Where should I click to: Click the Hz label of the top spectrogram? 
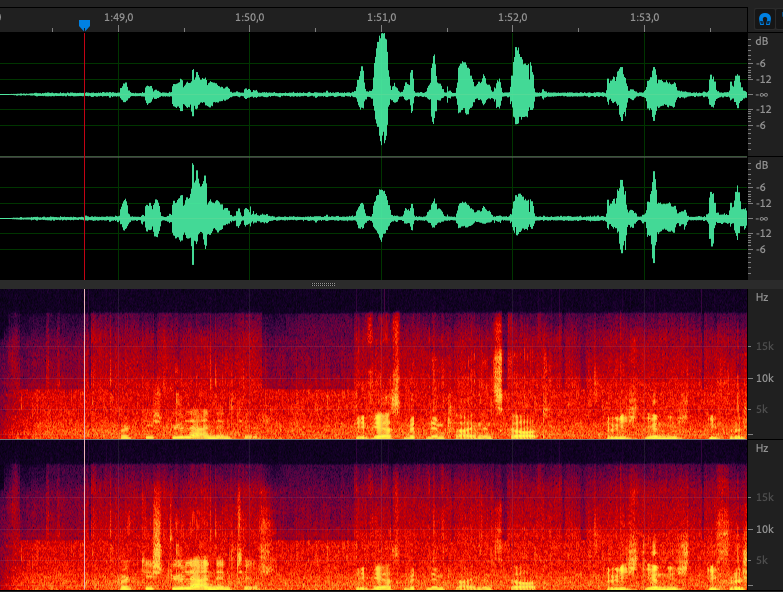pos(762,298)
